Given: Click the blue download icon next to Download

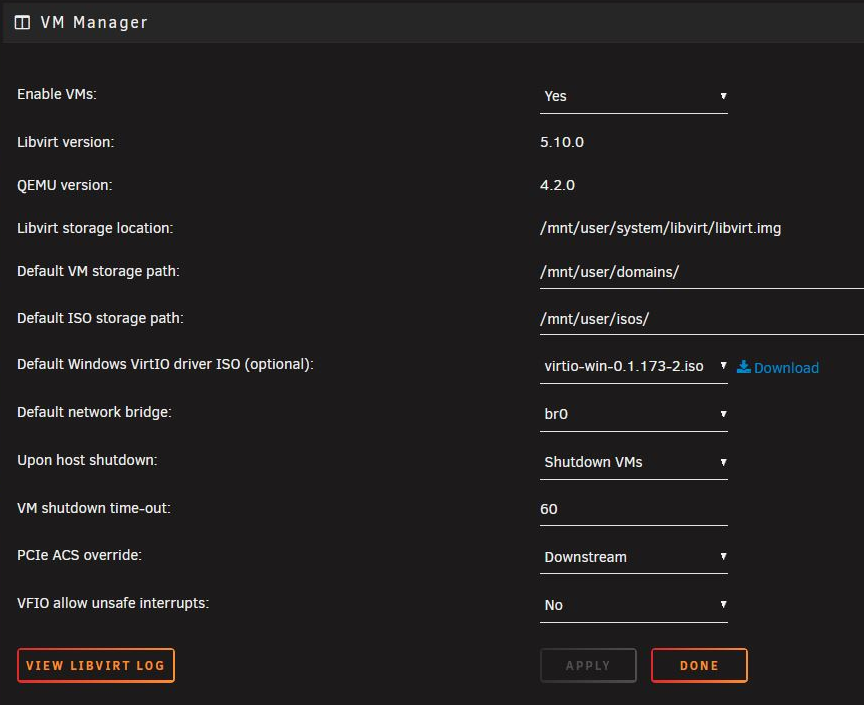Looking at the screenshot, I should [x=743, y=367].
